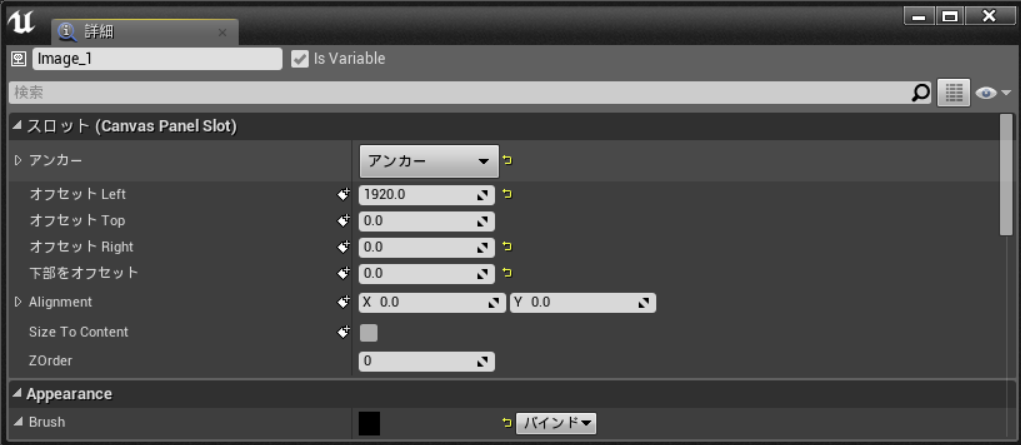Collapse the スロット (Canvas Panel Slot) section

point(17,126)
